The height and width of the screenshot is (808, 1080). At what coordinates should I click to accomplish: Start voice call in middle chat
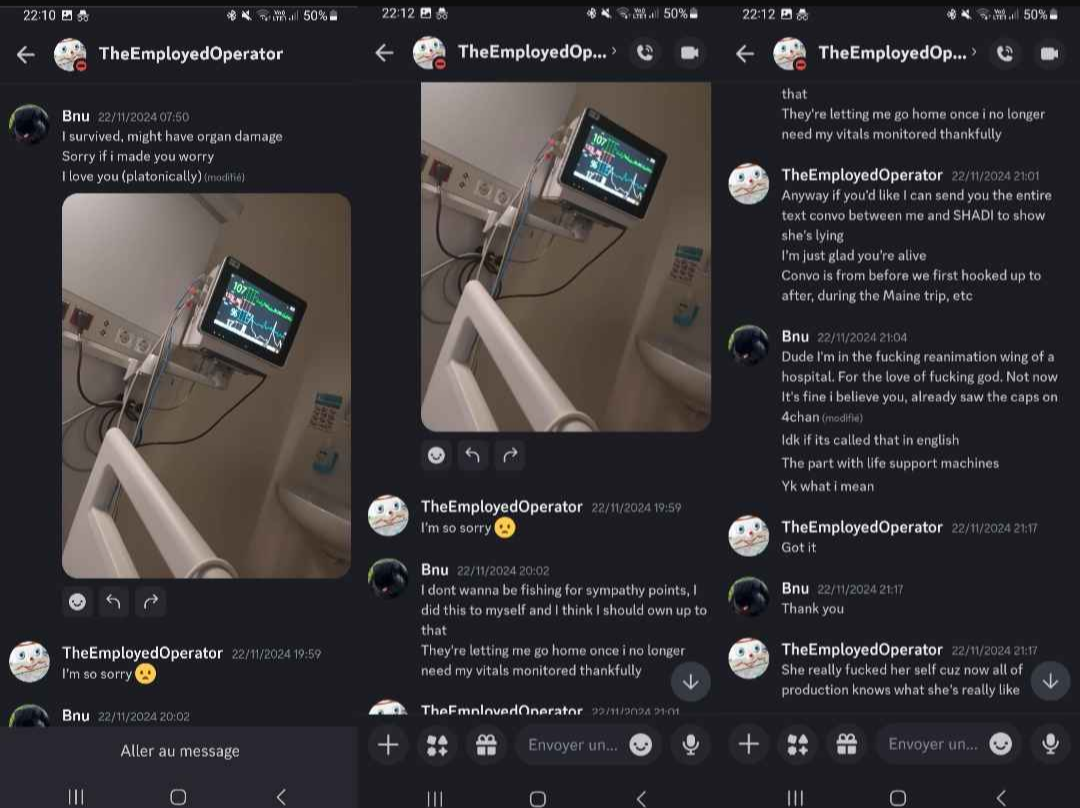coord(645,53)
